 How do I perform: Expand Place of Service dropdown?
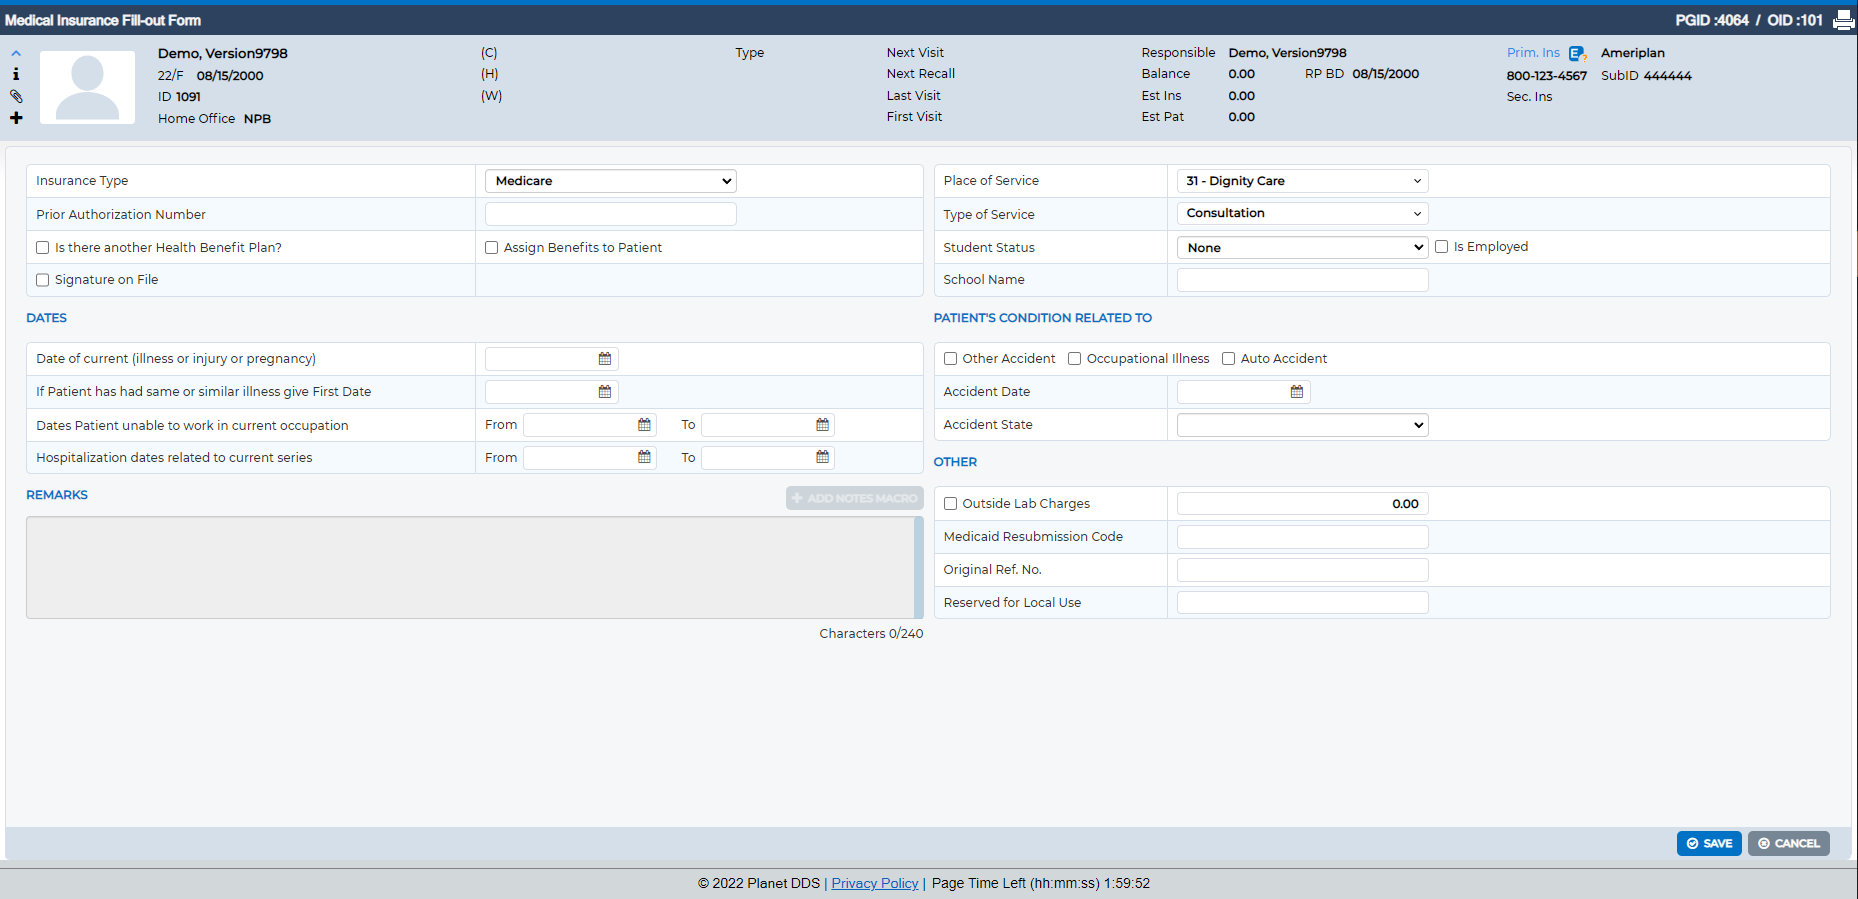[x=1303, y=181]
